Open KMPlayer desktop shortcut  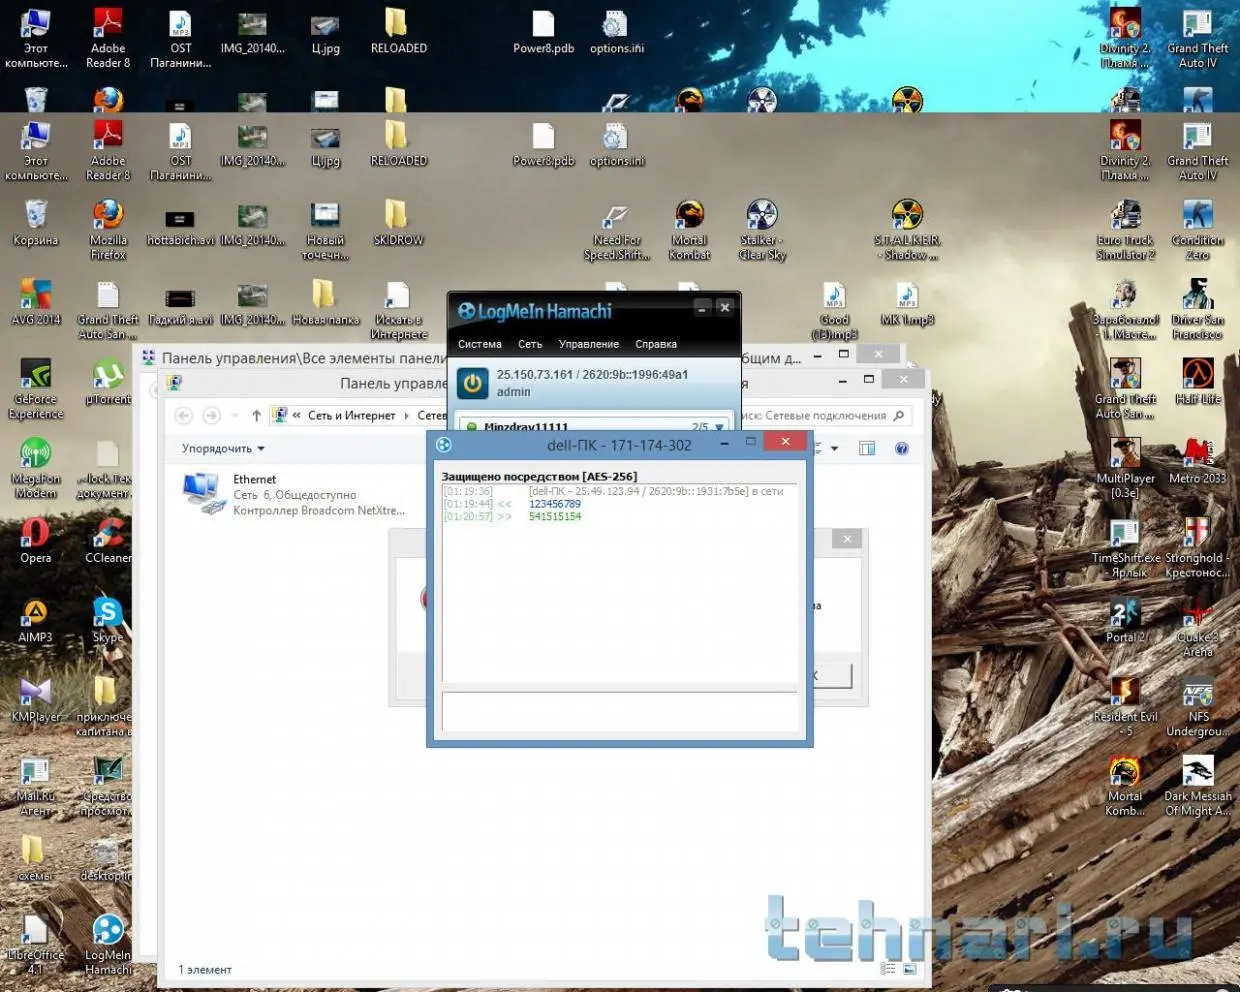(x=36, y=699)
